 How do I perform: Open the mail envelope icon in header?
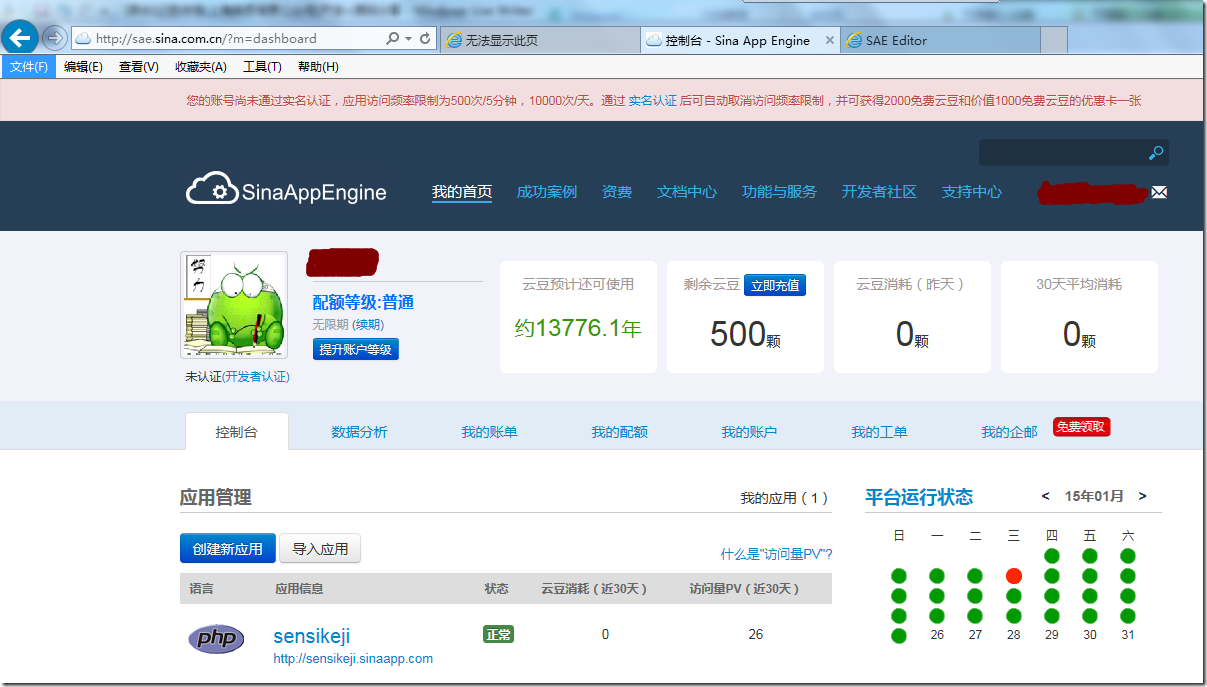click(x=1159, y=192)
